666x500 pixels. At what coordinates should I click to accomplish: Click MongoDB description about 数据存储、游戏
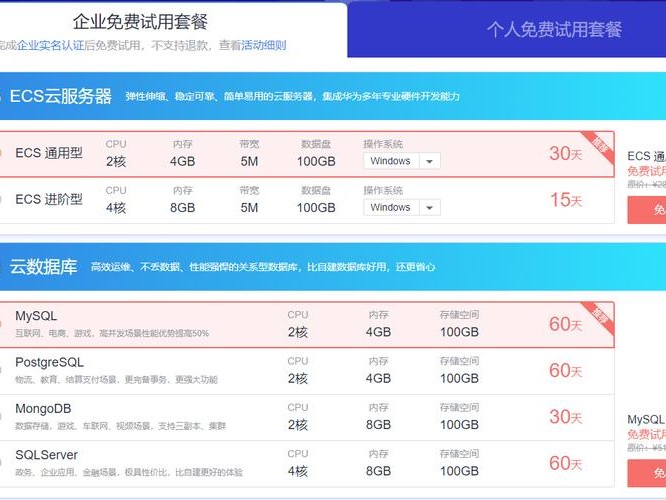tap(121, 426)
